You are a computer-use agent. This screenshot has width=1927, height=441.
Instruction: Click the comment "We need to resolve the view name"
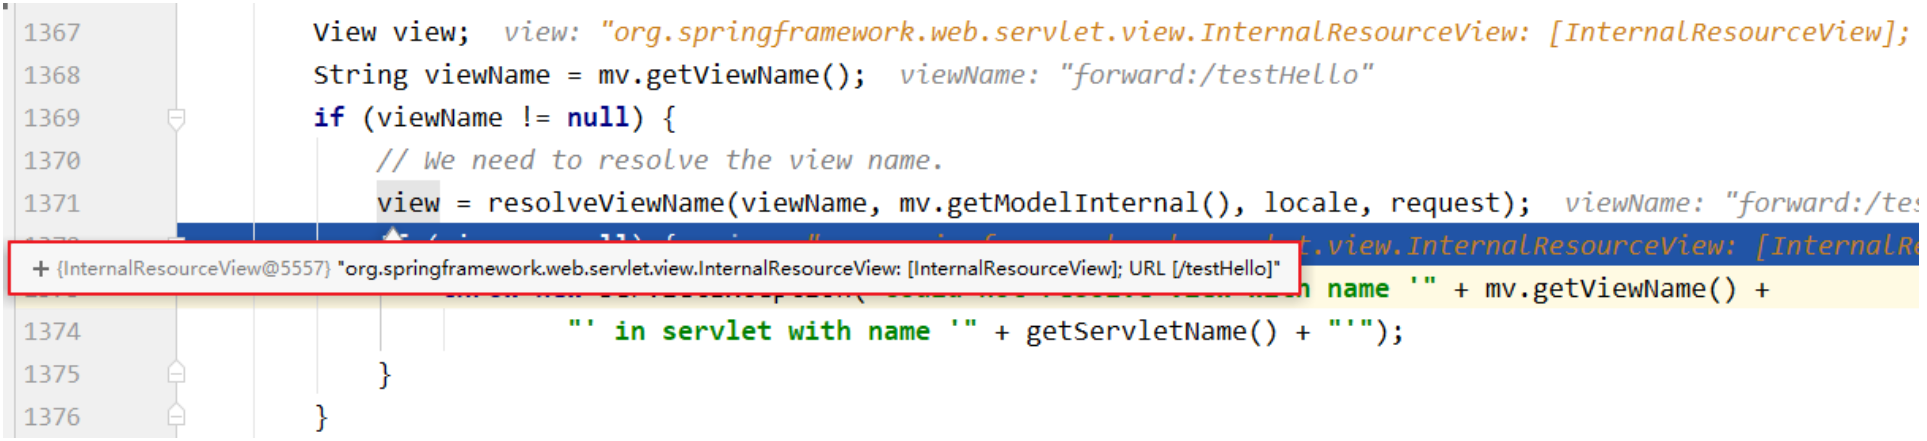click(659, 161)
